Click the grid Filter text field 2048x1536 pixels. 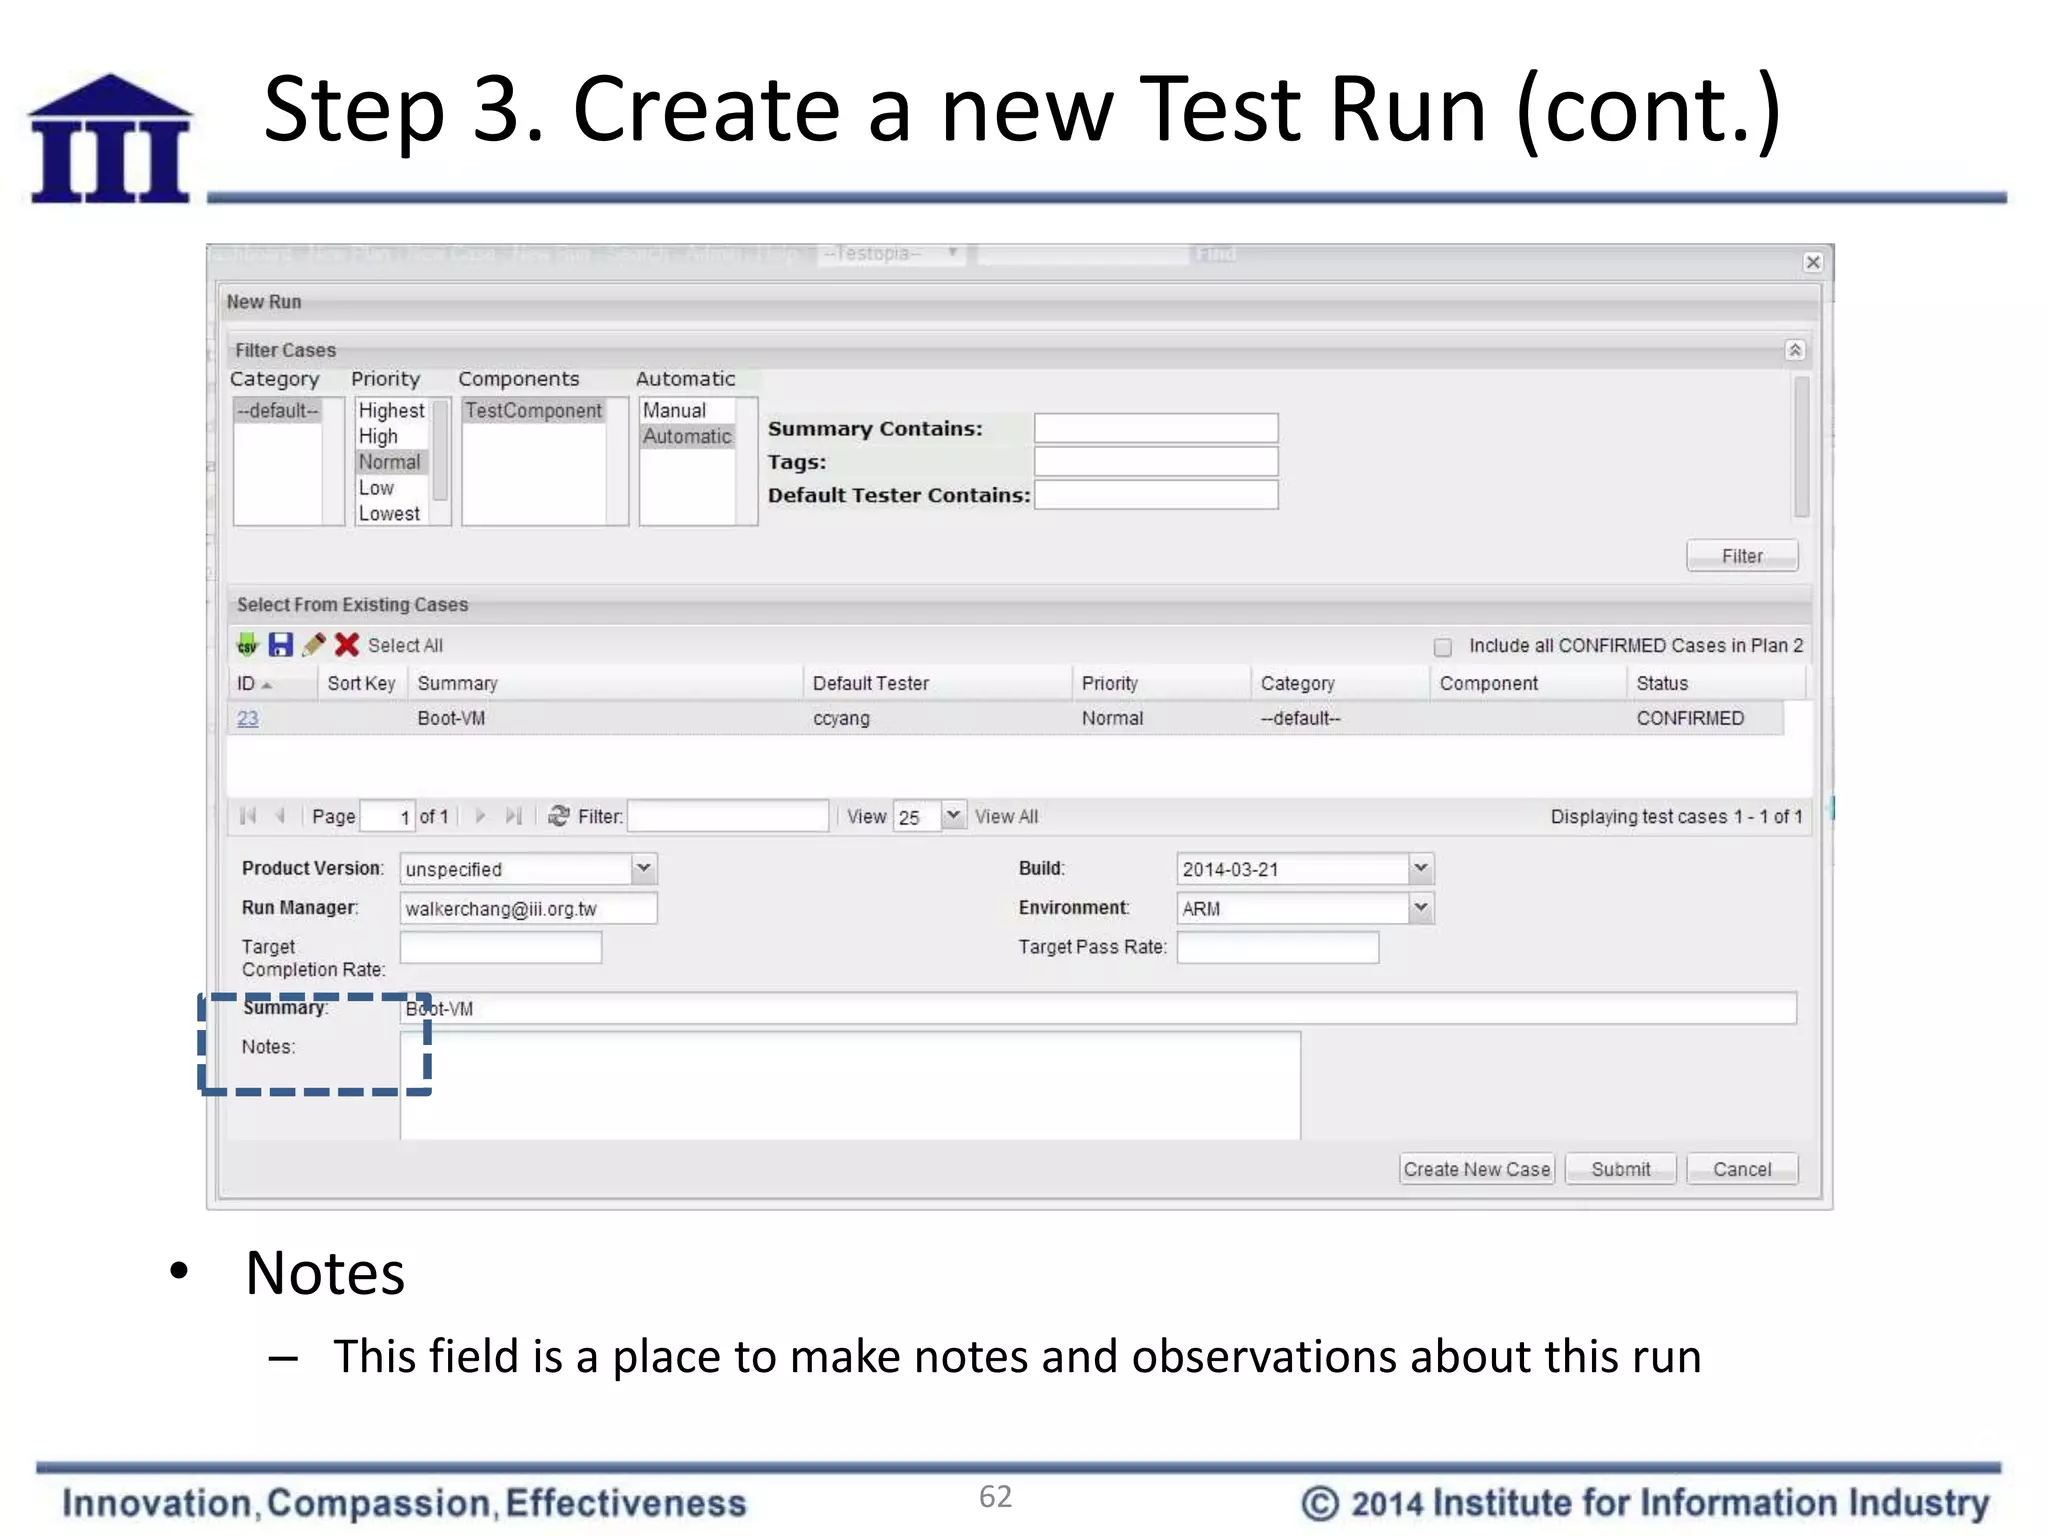[728, 816]
